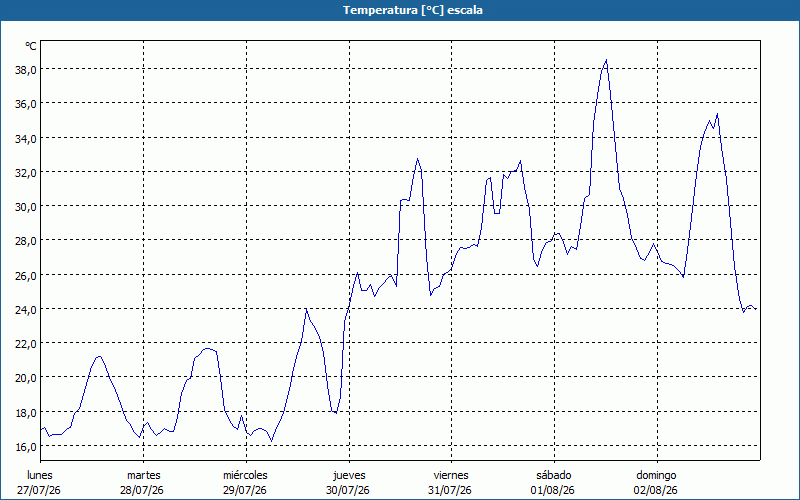The height and width of the screenshot is (500, 800).
Task: Click the lowest curve point on miércoles
Action: [x=271, y=441]
